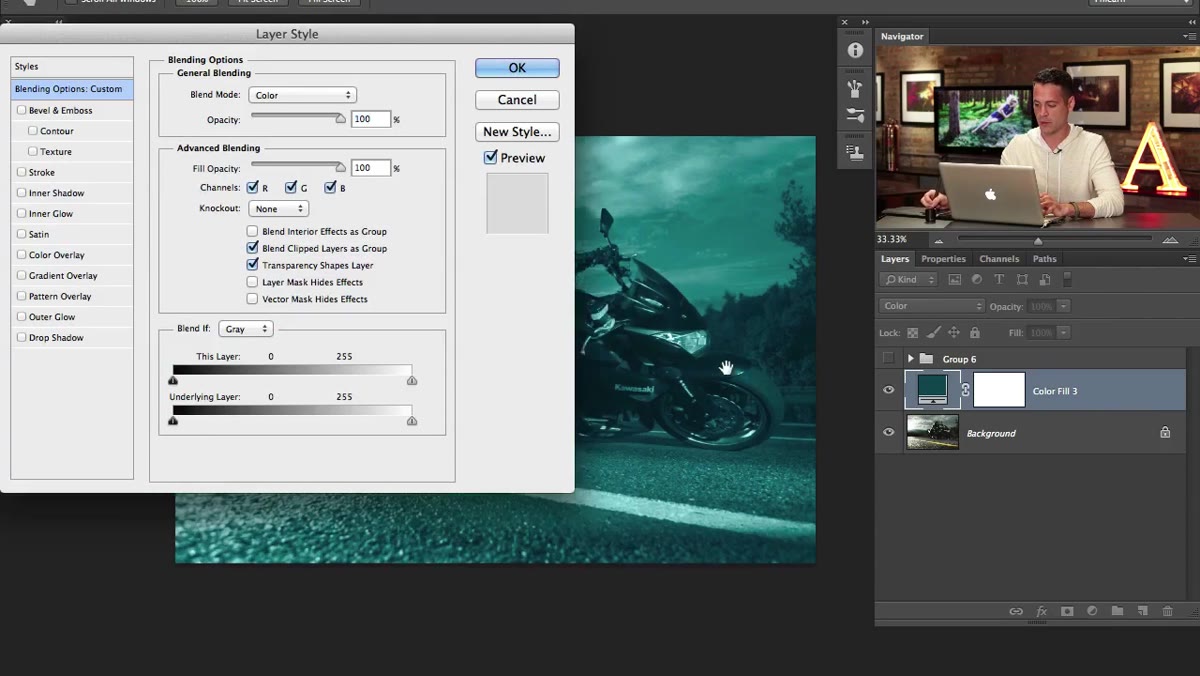Click the New fill or adjustment layer icon
The height and width of the screenshot is (676, 1200).
tap(1092, 611)
